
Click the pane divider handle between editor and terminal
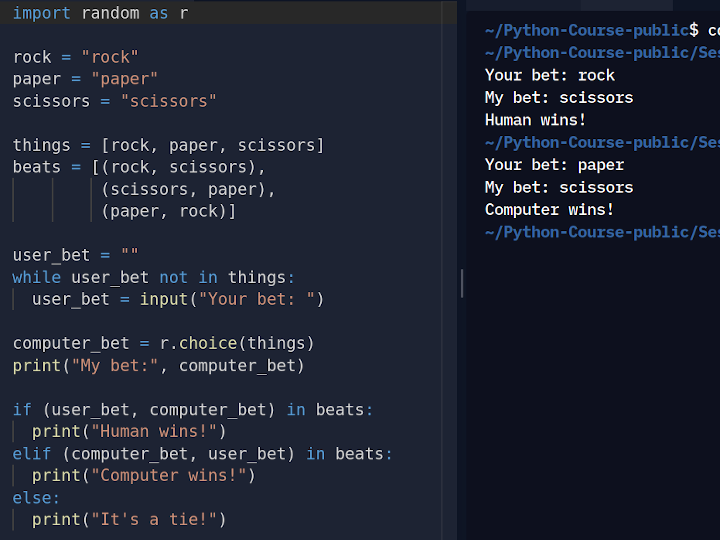coord(461,283)
